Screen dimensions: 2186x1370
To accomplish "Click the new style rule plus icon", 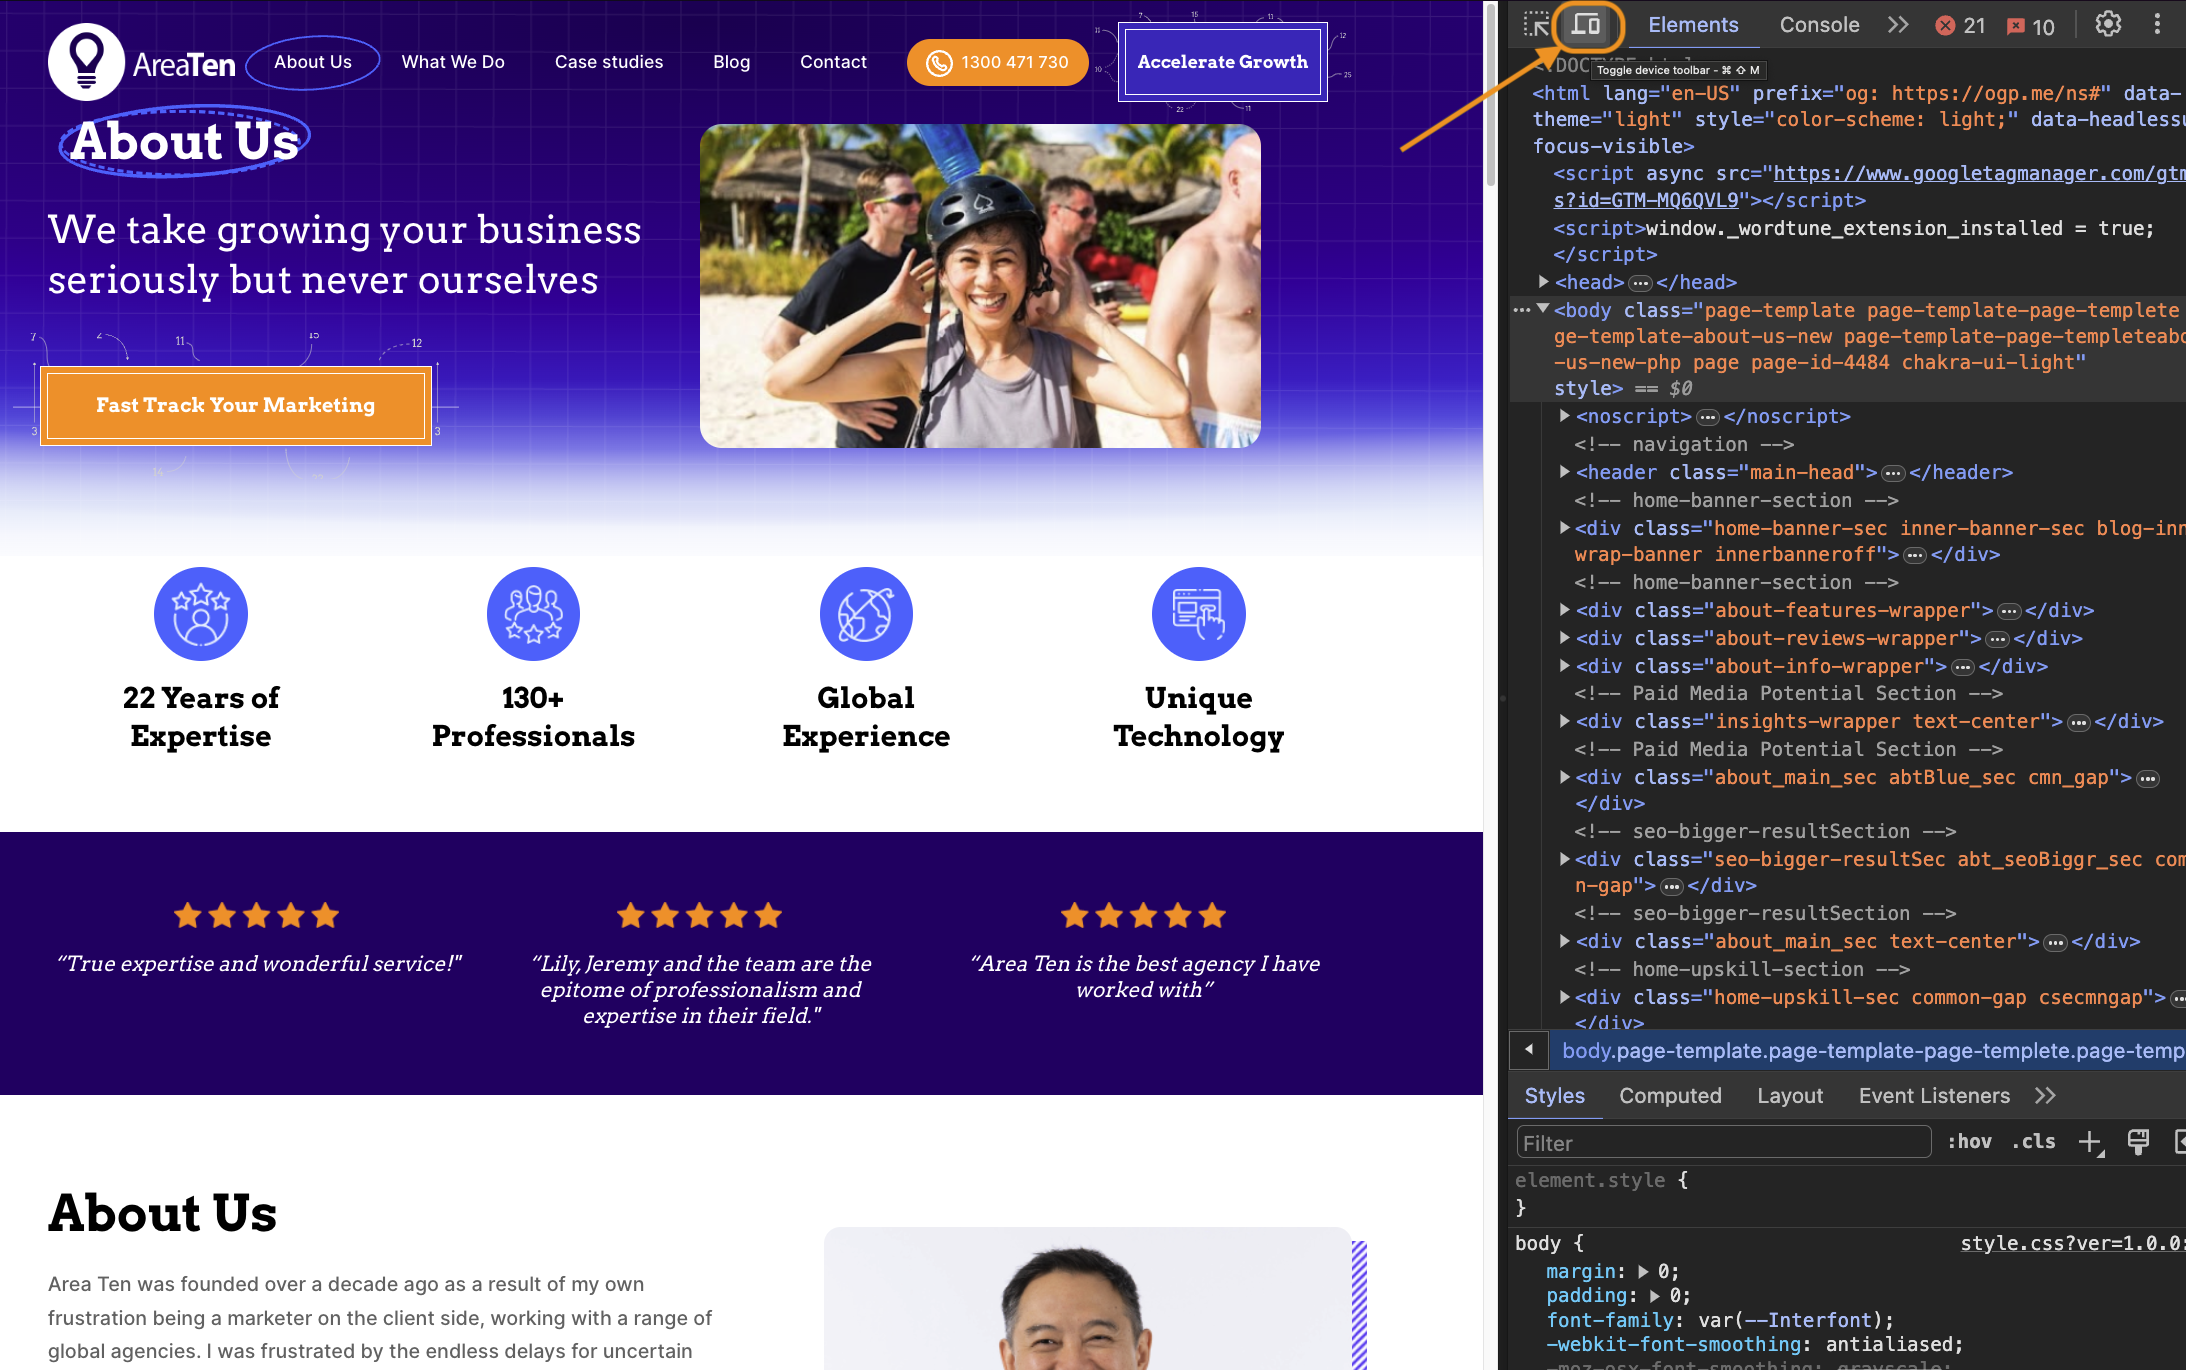I will click(2090, 1142).
